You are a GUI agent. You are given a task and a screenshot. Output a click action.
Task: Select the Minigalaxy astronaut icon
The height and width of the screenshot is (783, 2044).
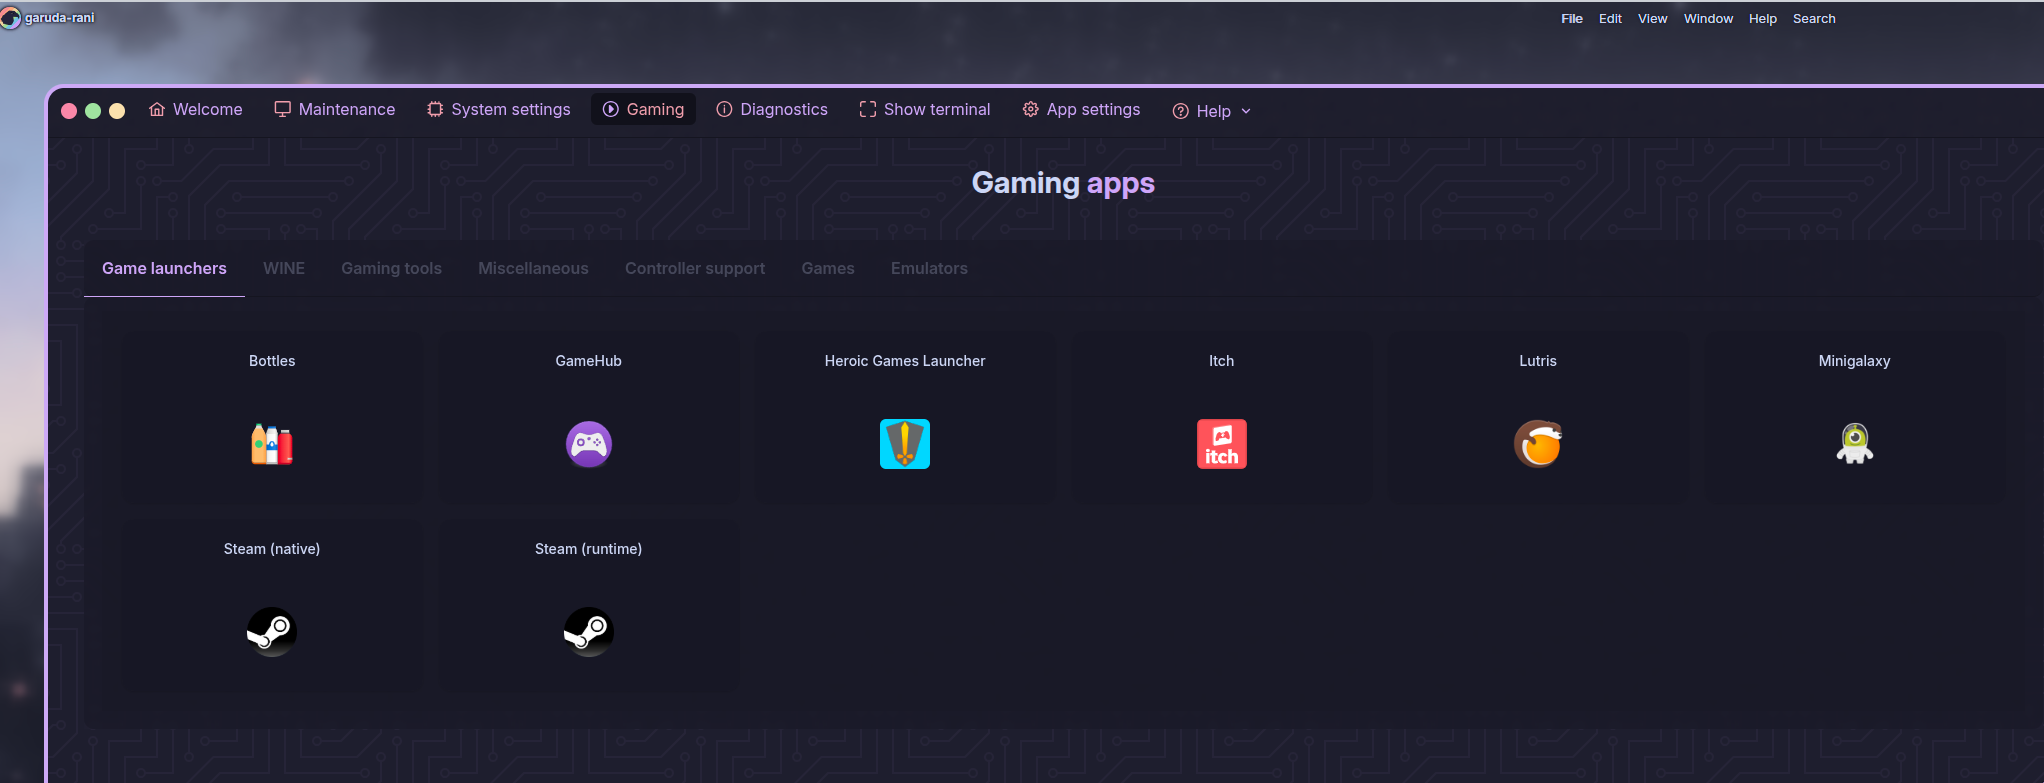1855,444
